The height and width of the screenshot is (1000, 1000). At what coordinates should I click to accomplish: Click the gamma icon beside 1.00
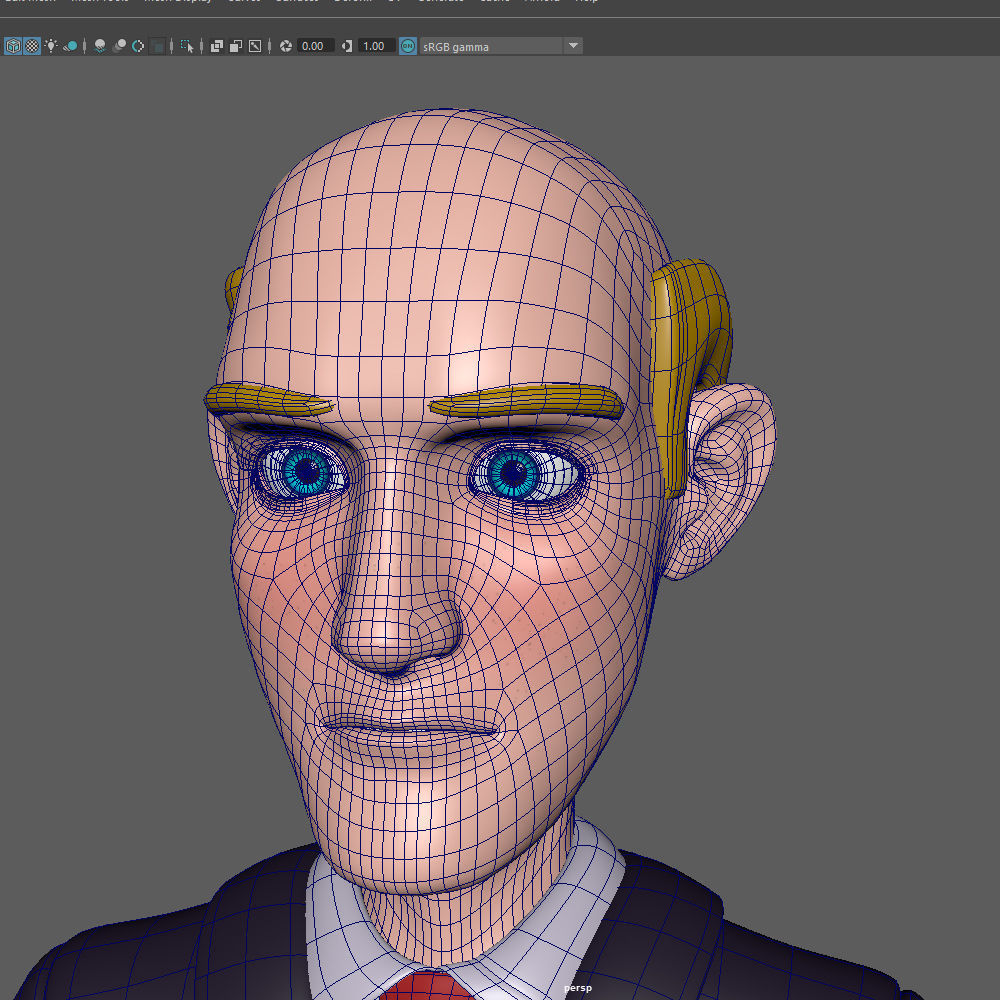[x=347, y=46]
